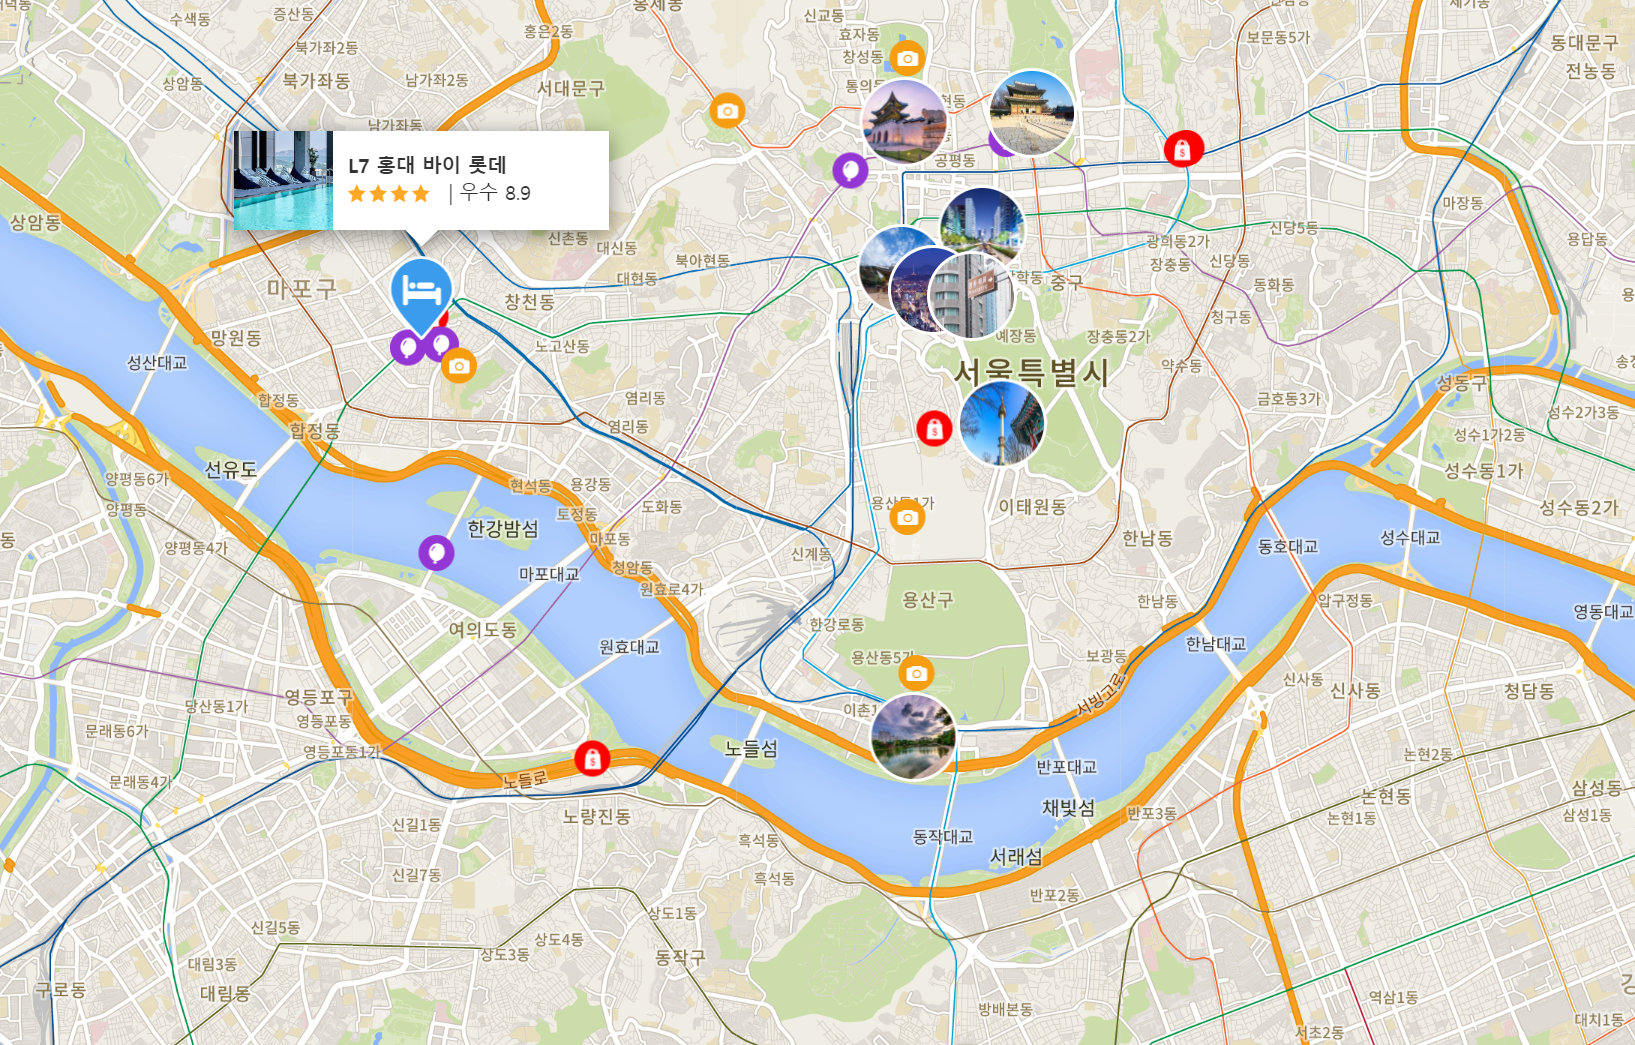Image resolution: width=1635 pixels, height=1045 pixels.
Task: Click the purple balloon marker left of 공평동
Action: pos(851,170)
